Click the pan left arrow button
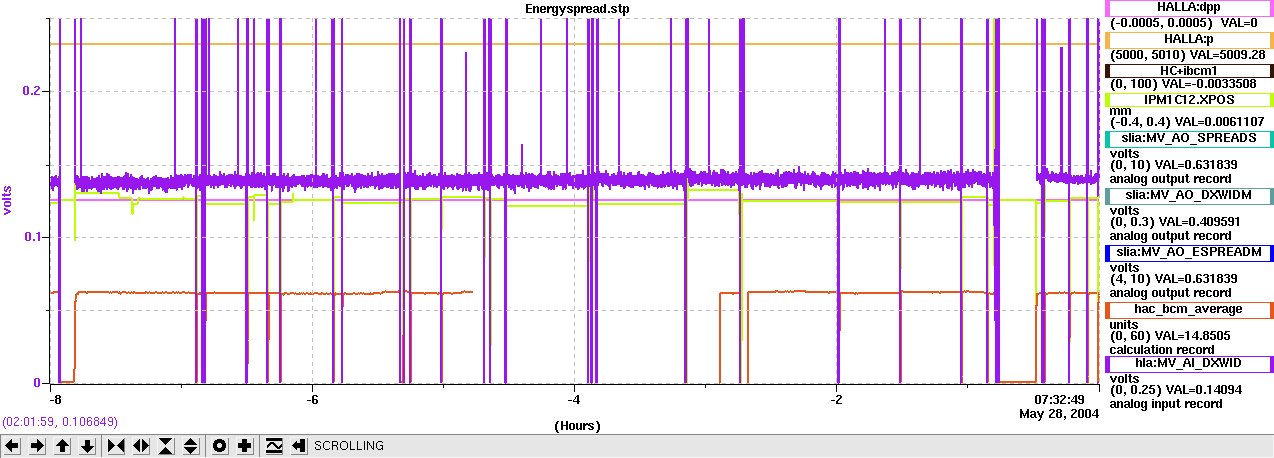The height and width of the screenshot is (458, 1274). 12,445
